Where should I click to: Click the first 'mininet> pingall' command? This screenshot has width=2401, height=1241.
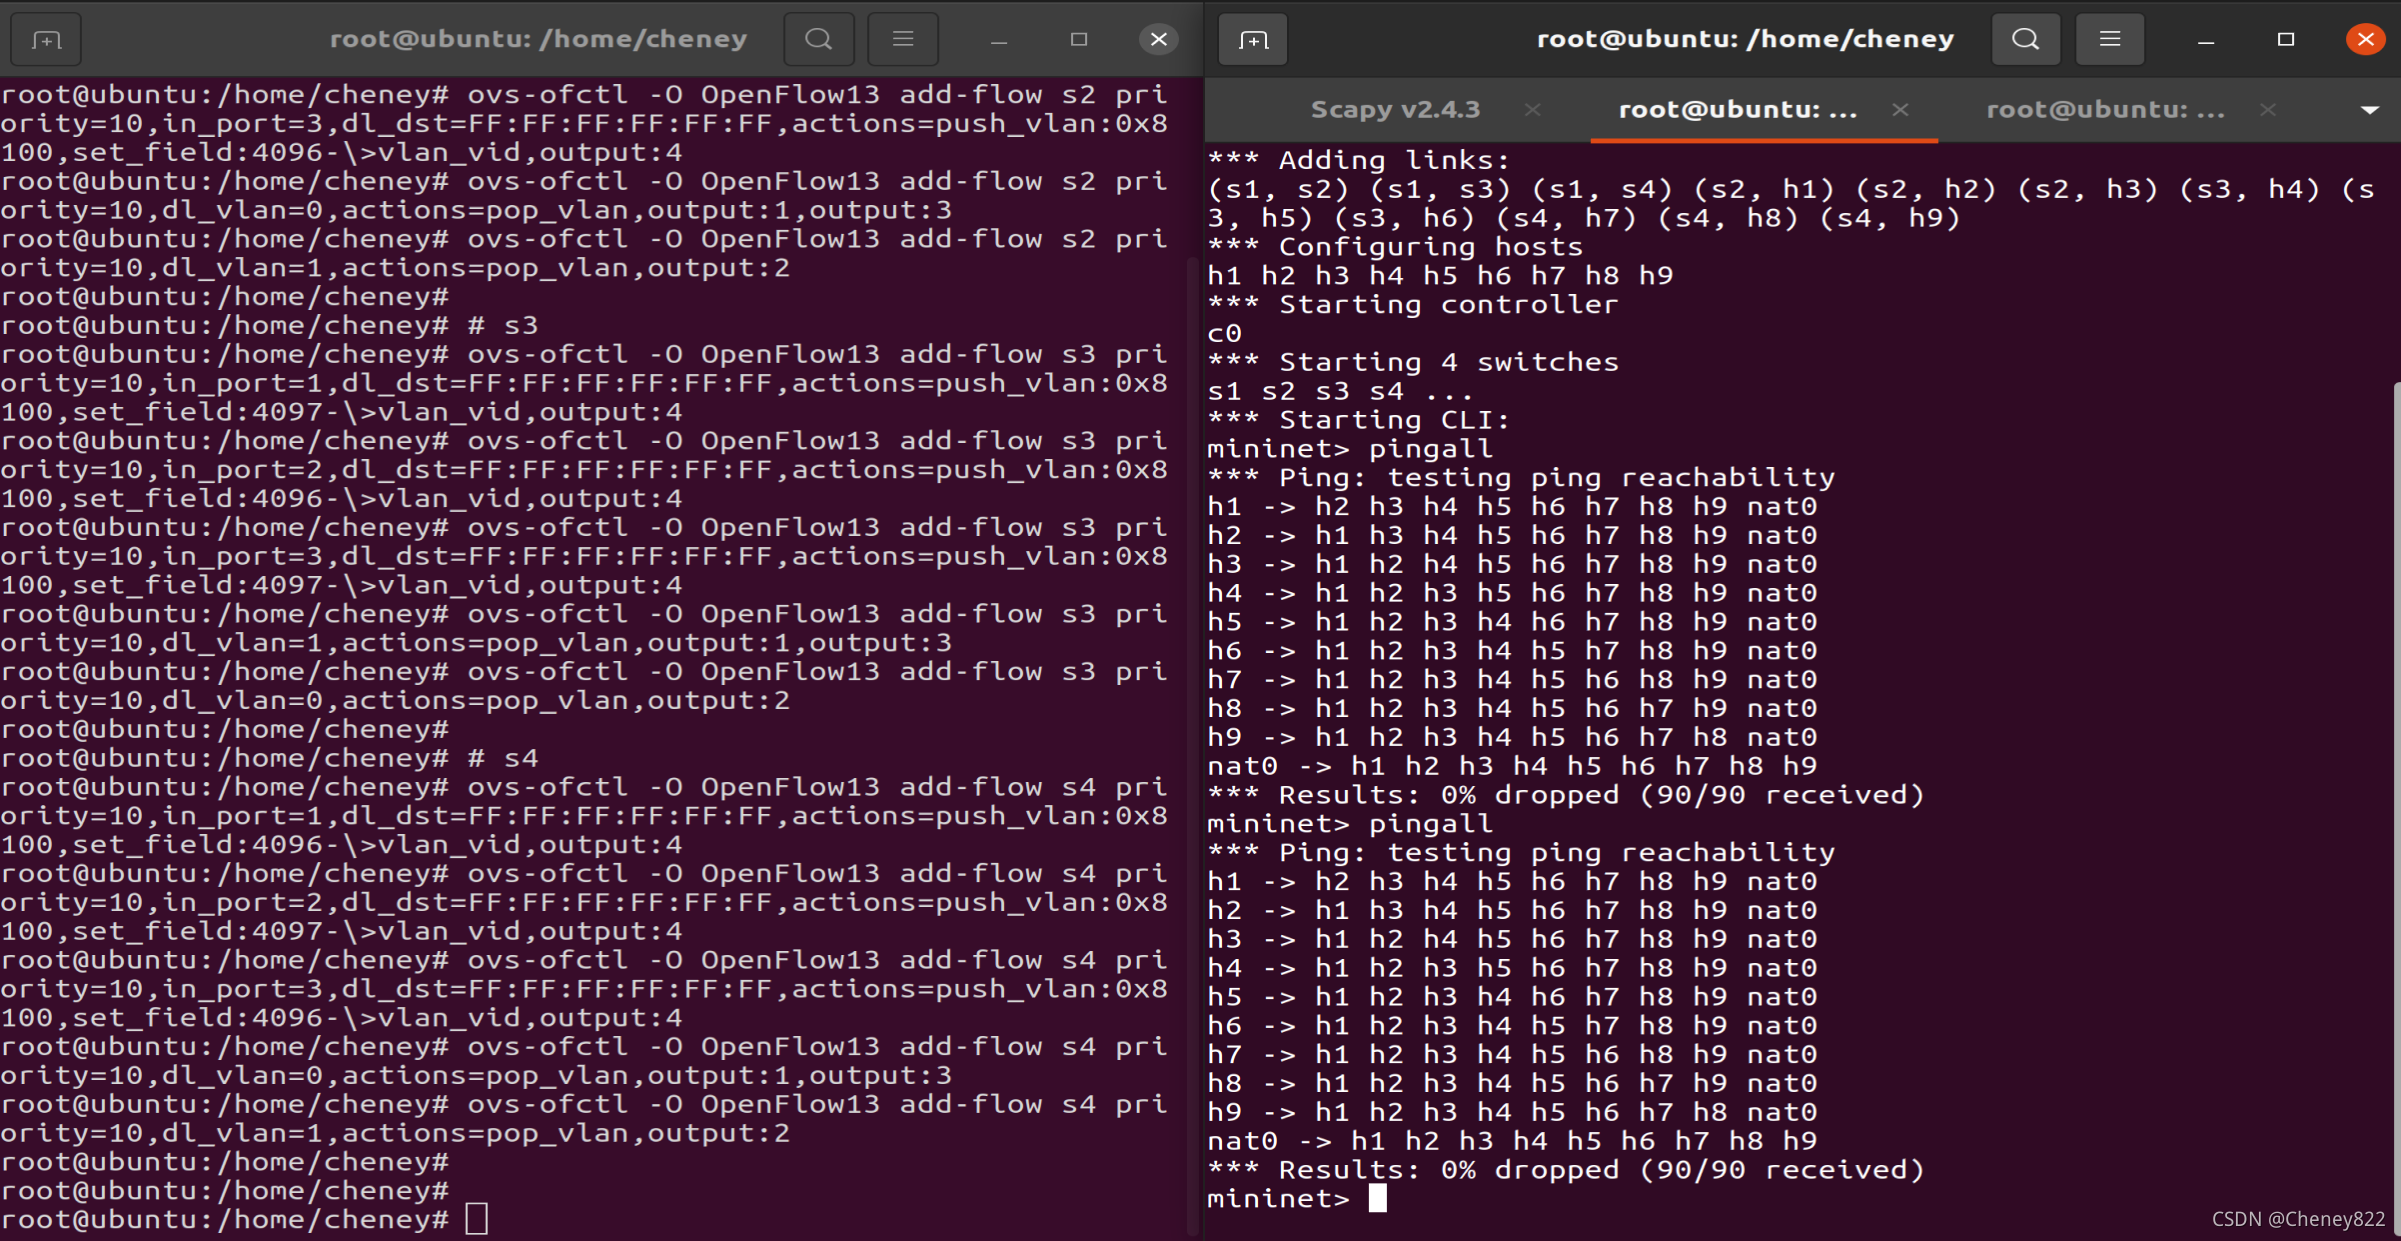pyautogui.click(x=1350, y=449)
